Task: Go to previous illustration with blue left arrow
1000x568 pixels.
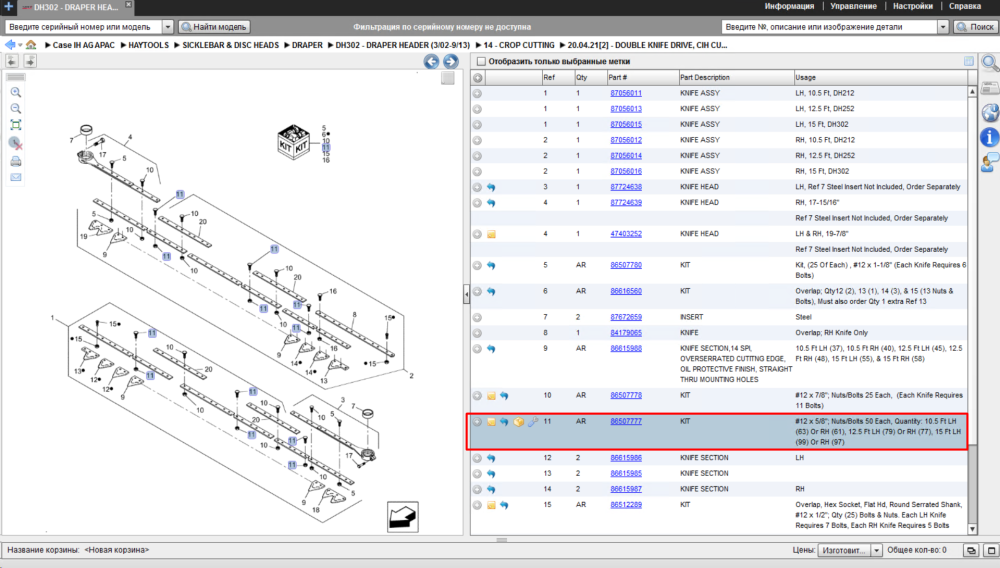Action: pos(431,61)
